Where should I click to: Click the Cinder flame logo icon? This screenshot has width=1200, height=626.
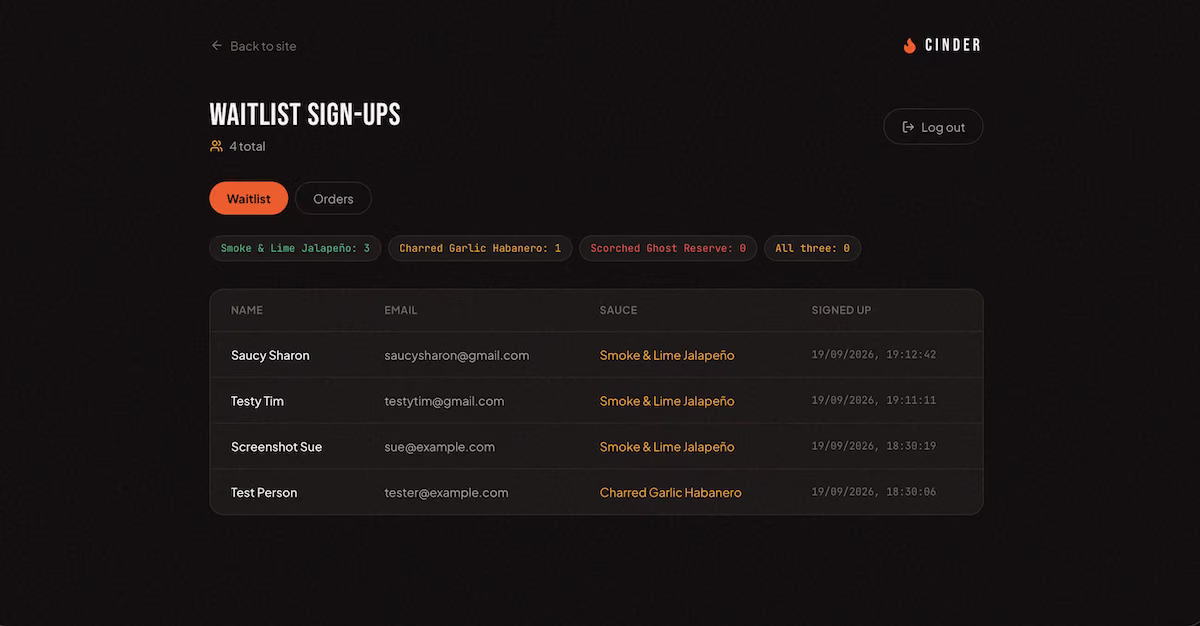pyautogui.click(x=909, y=45)
